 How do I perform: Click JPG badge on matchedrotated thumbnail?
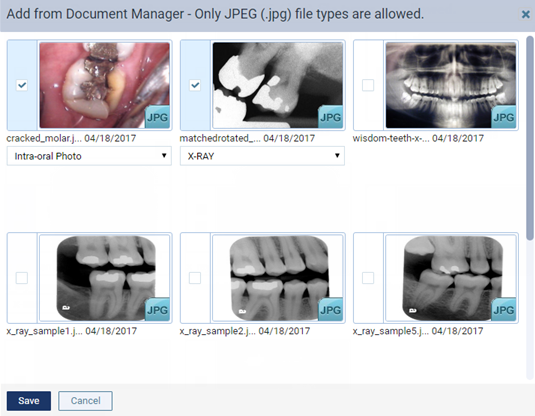[x=330, y=117]
